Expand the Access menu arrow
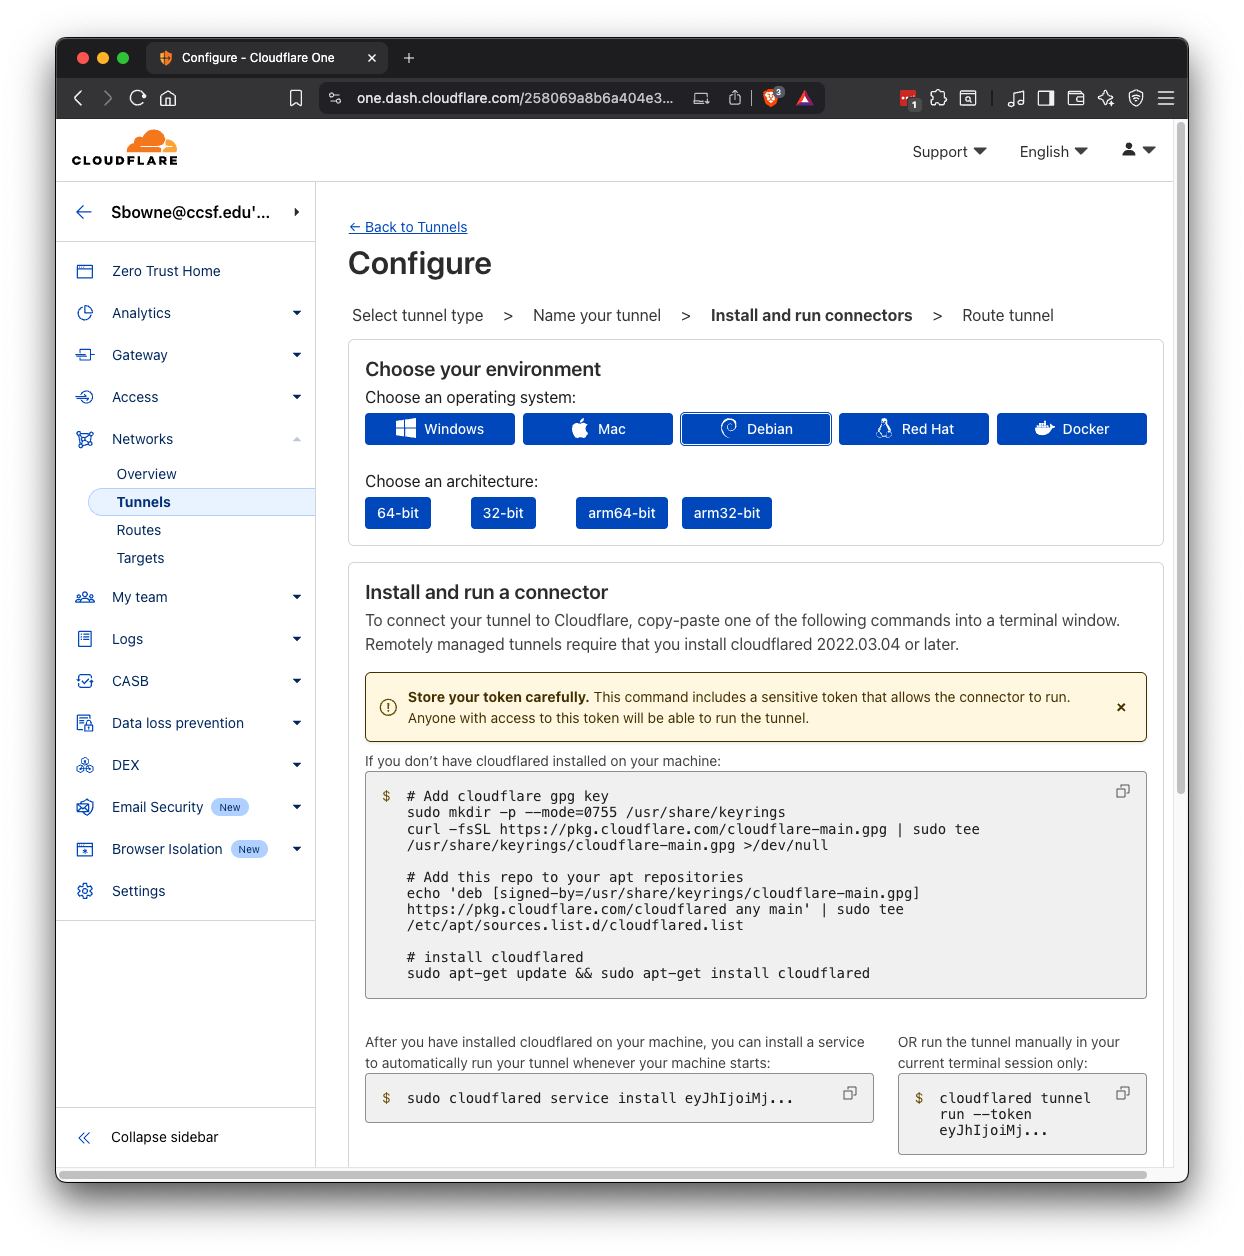 [x=297, y=397]
